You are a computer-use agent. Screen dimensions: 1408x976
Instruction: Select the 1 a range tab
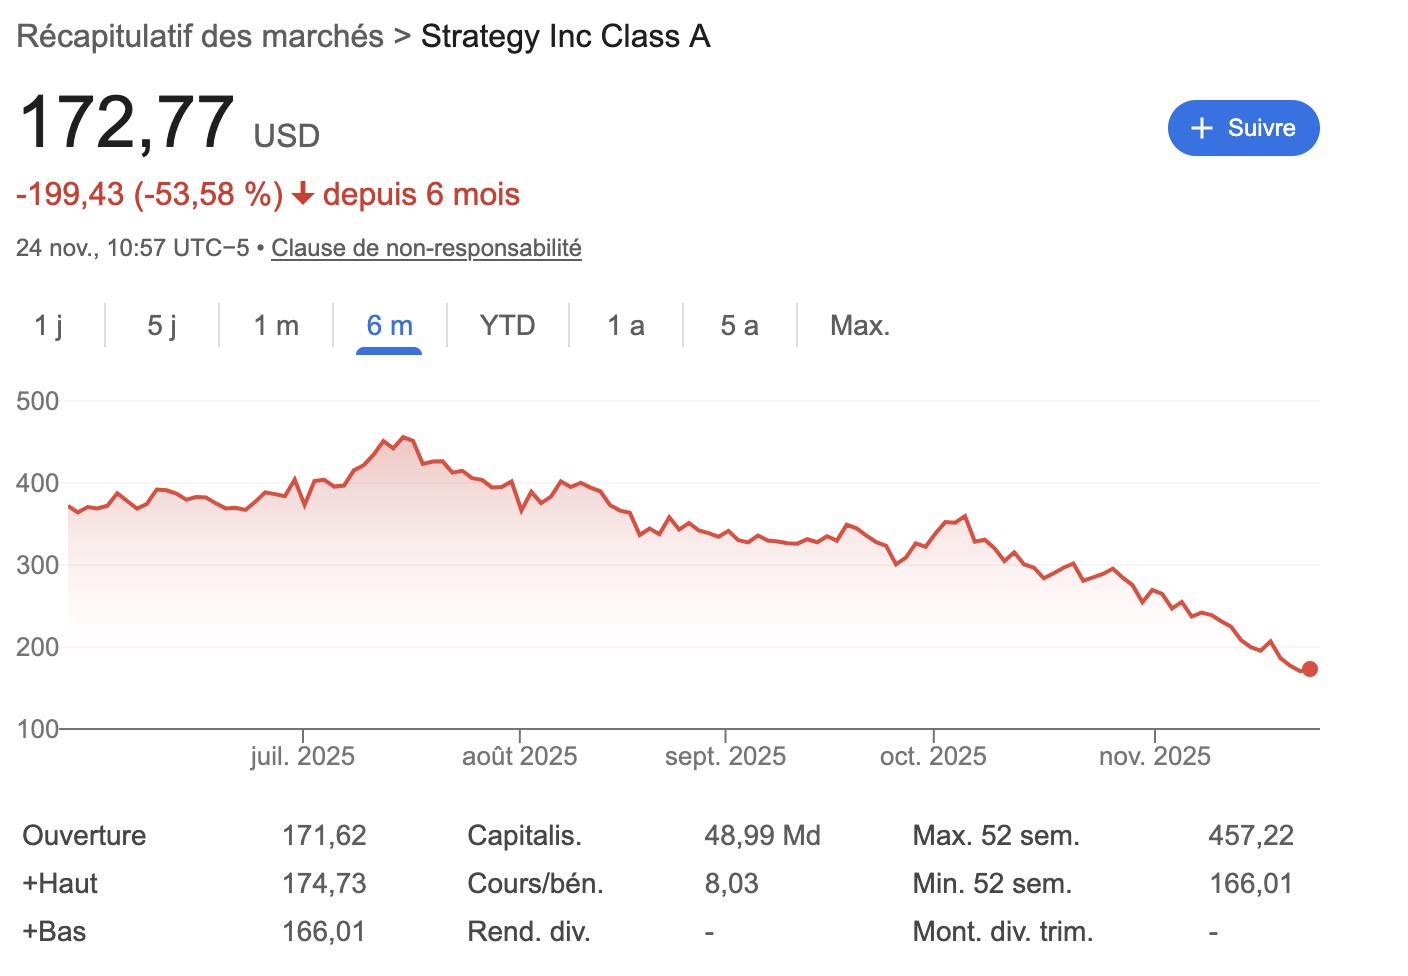coord(626,325)
